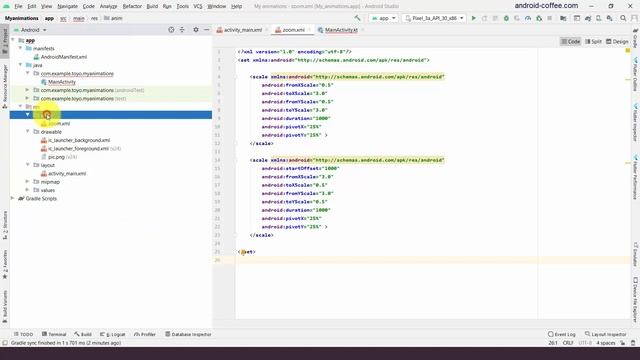Select ic_launcher_background.xml file
This screenshot has width=640, height=360.
[x=76, y=140]
